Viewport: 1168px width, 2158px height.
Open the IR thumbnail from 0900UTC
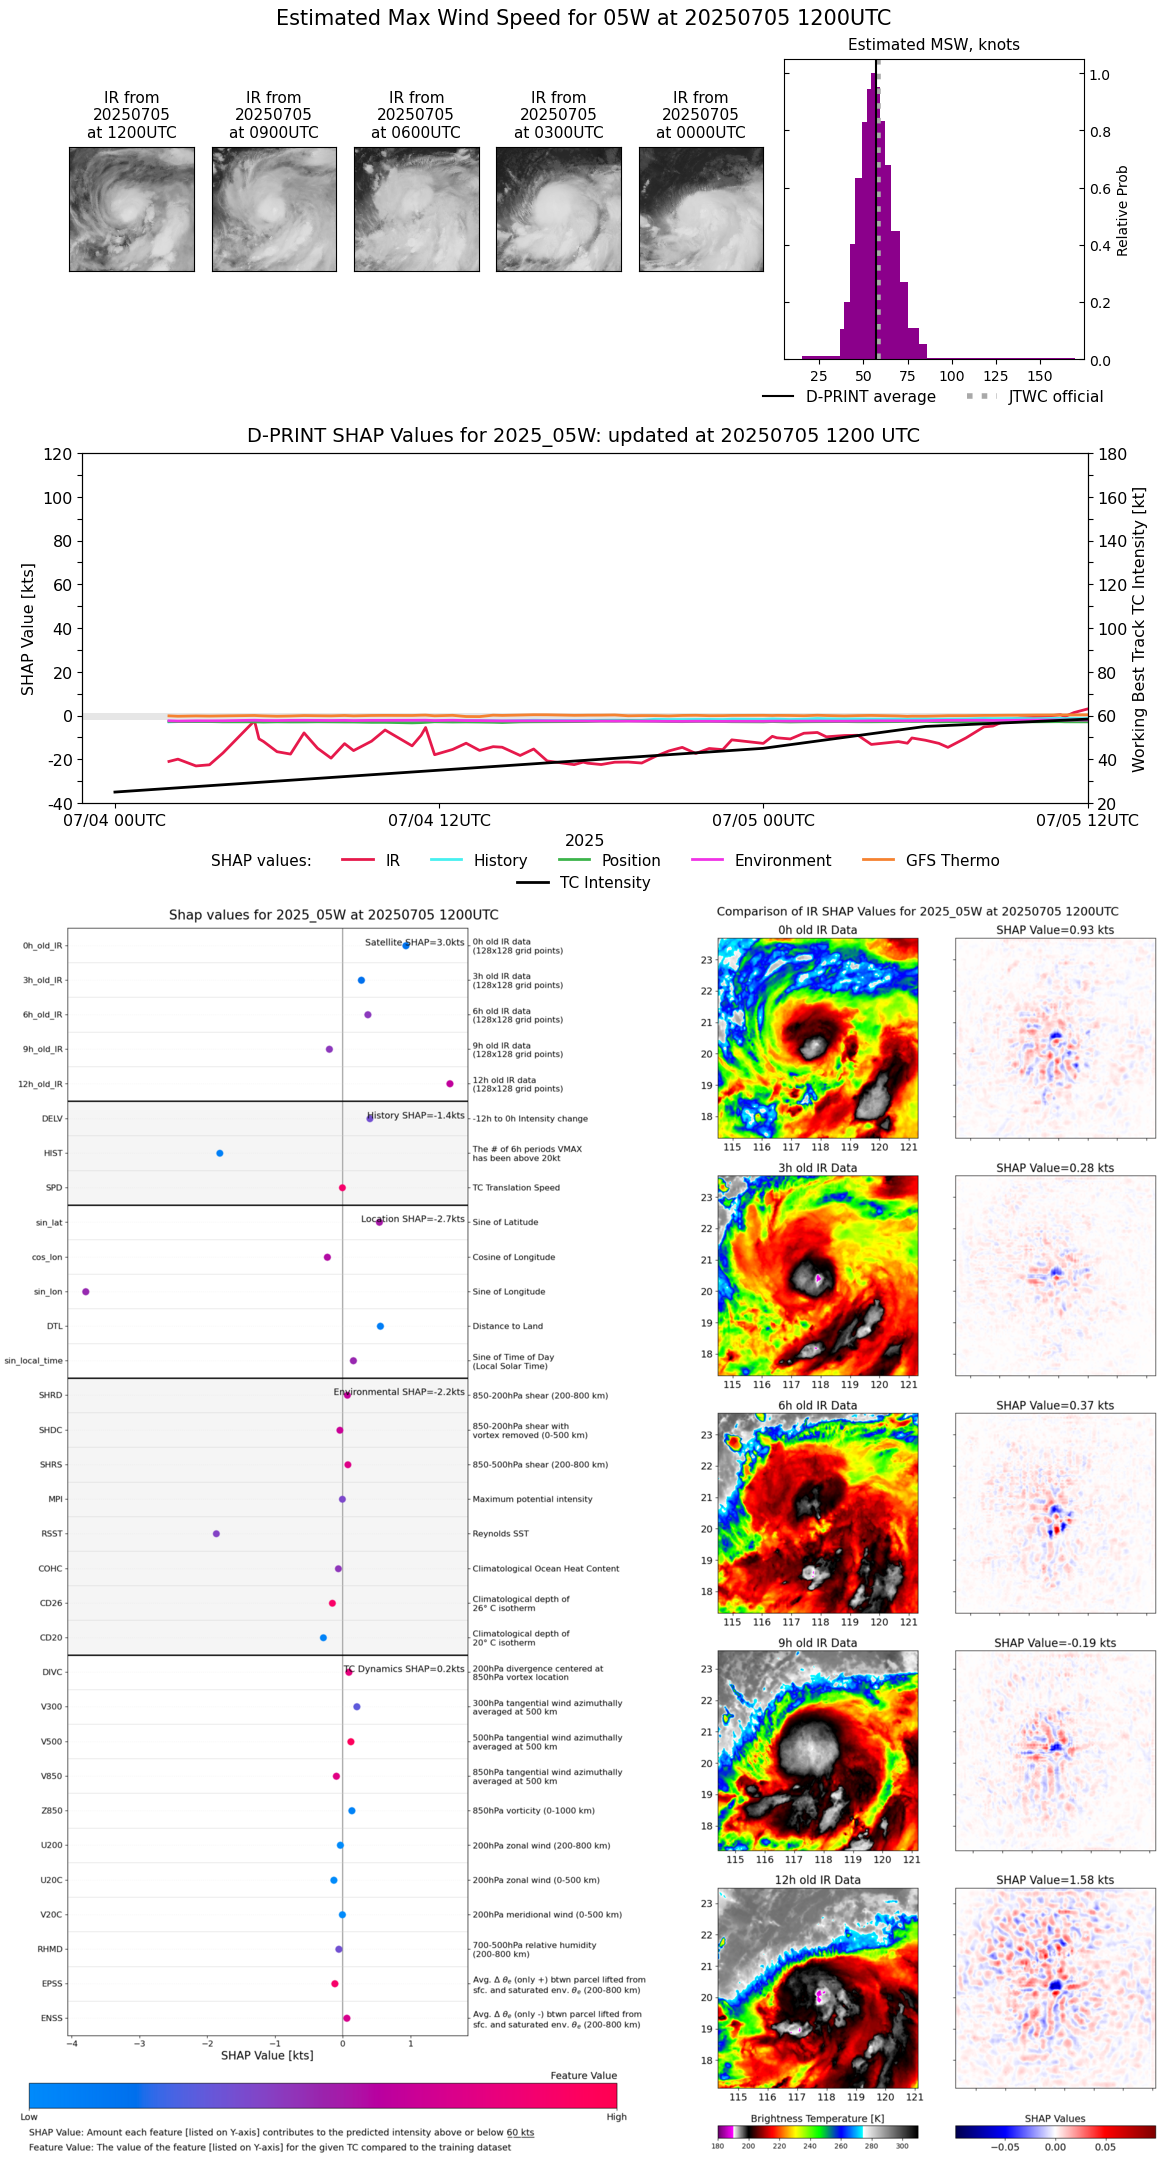tap(274, 209)
